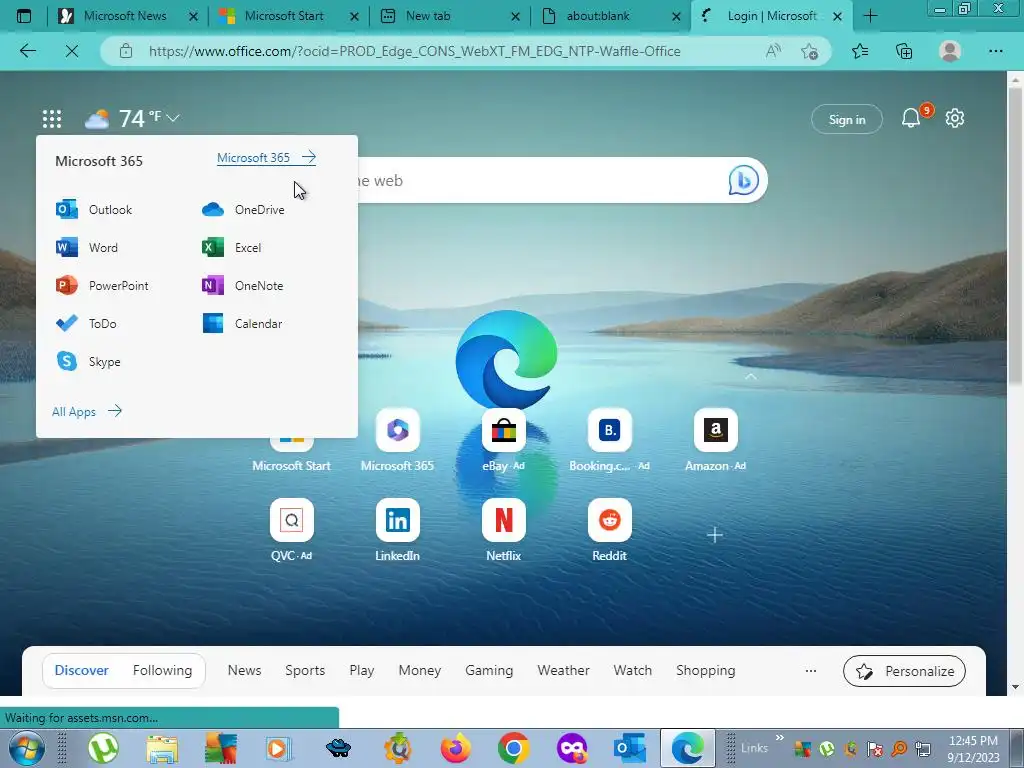Open the Shopping feed category
Viewport: 1024px width, 768px height.
pyautogui.click(x=706, y=671)
